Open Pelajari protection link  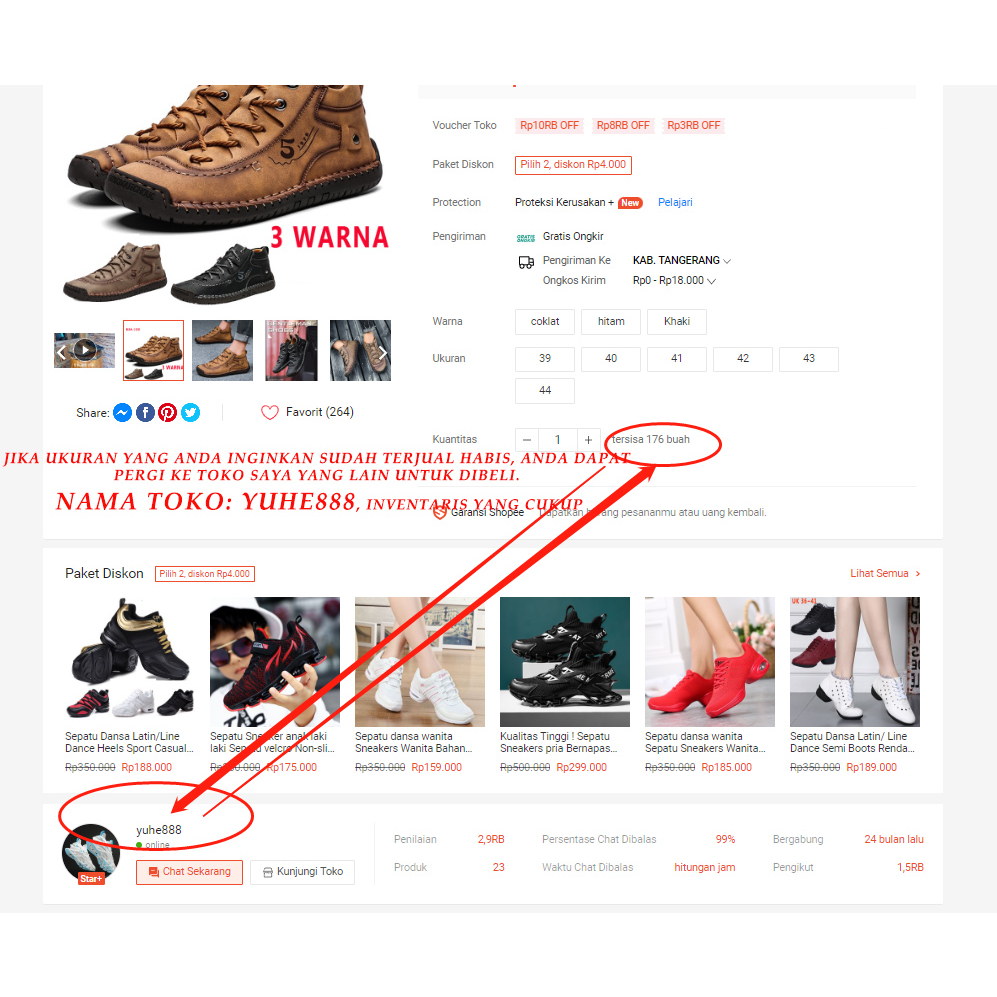[x=675, y=202]
